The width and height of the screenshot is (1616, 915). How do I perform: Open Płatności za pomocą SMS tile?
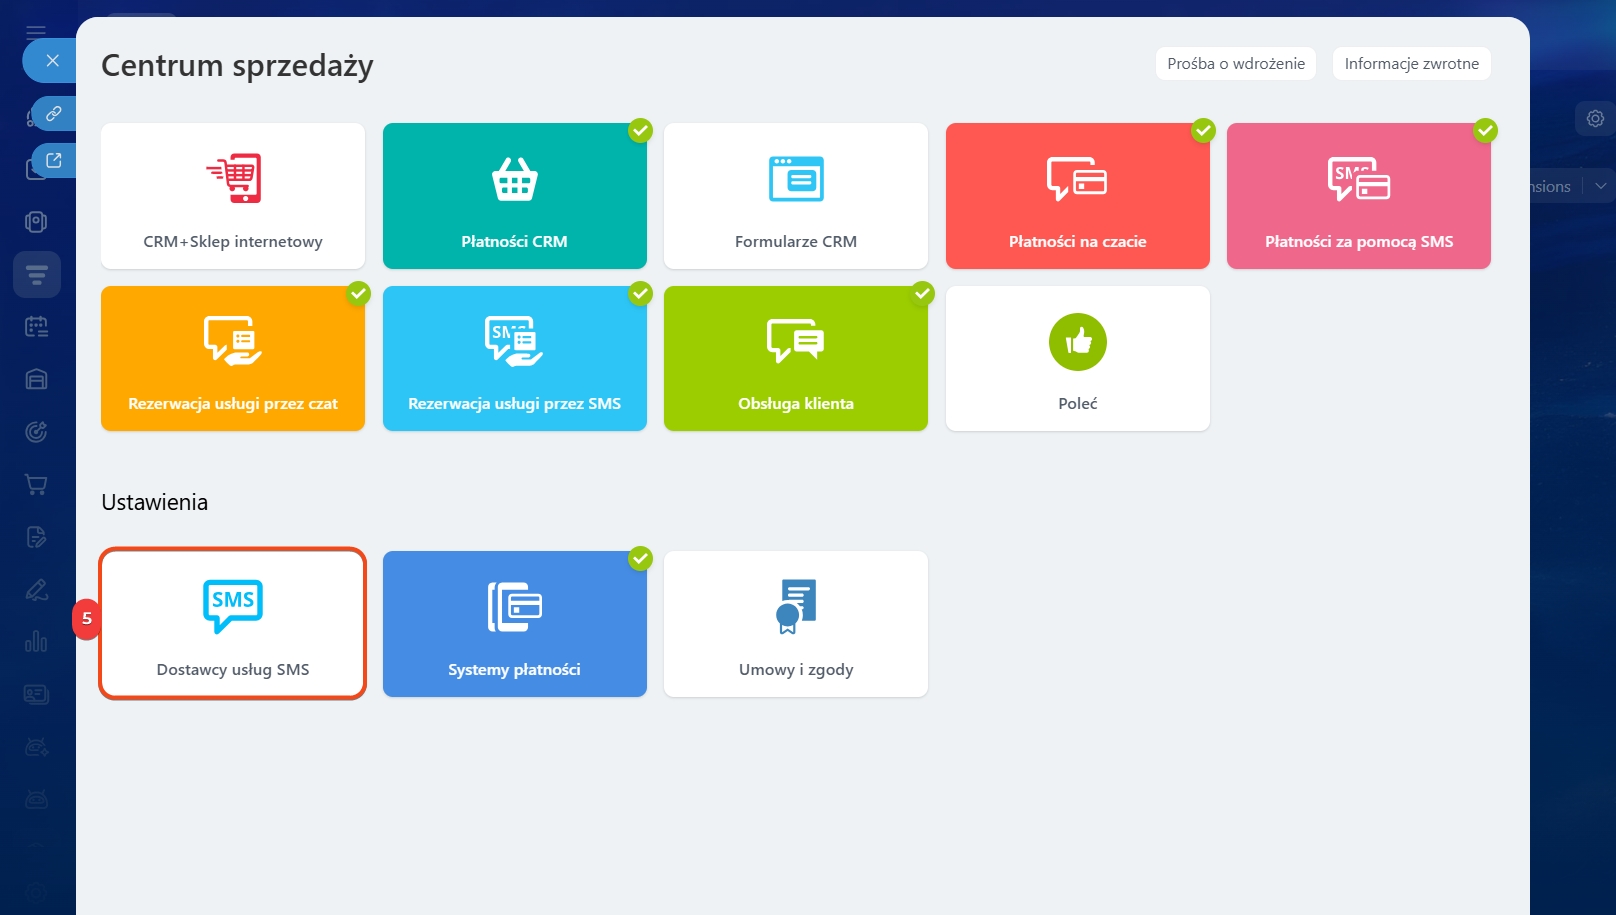coord(1358,196)
